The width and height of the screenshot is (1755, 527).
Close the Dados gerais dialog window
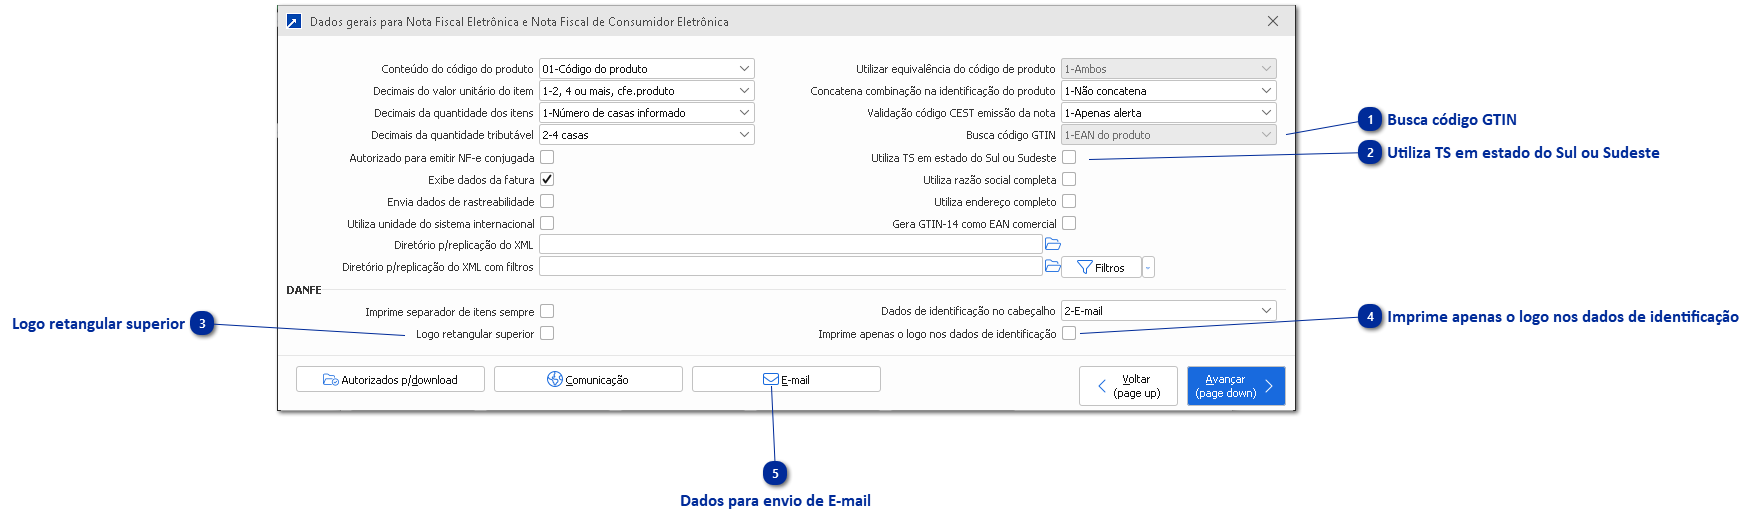(x=1273, y=21)
